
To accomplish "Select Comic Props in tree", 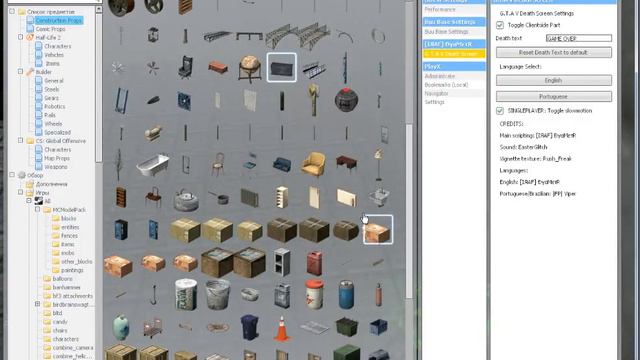I will click(x=50, y=29).
